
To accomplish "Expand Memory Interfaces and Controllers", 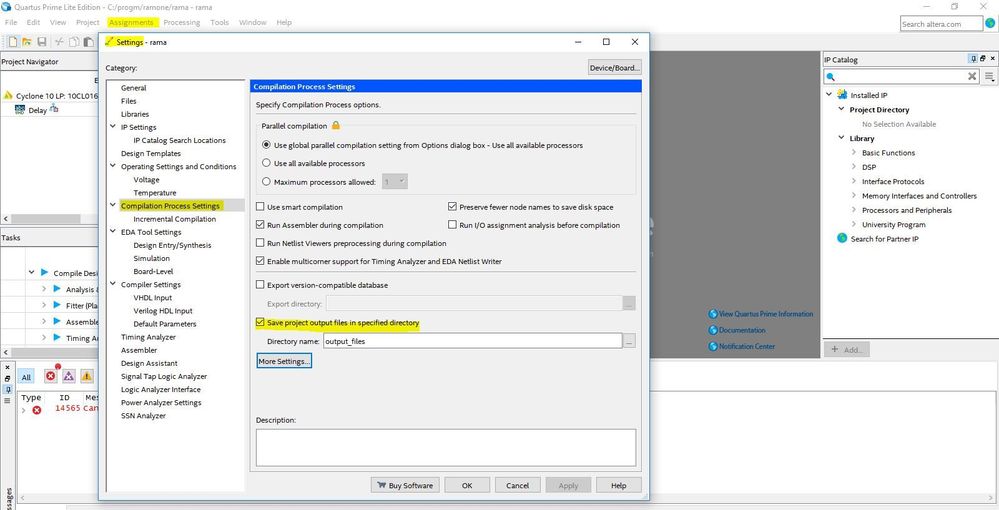I will [854, 196].
